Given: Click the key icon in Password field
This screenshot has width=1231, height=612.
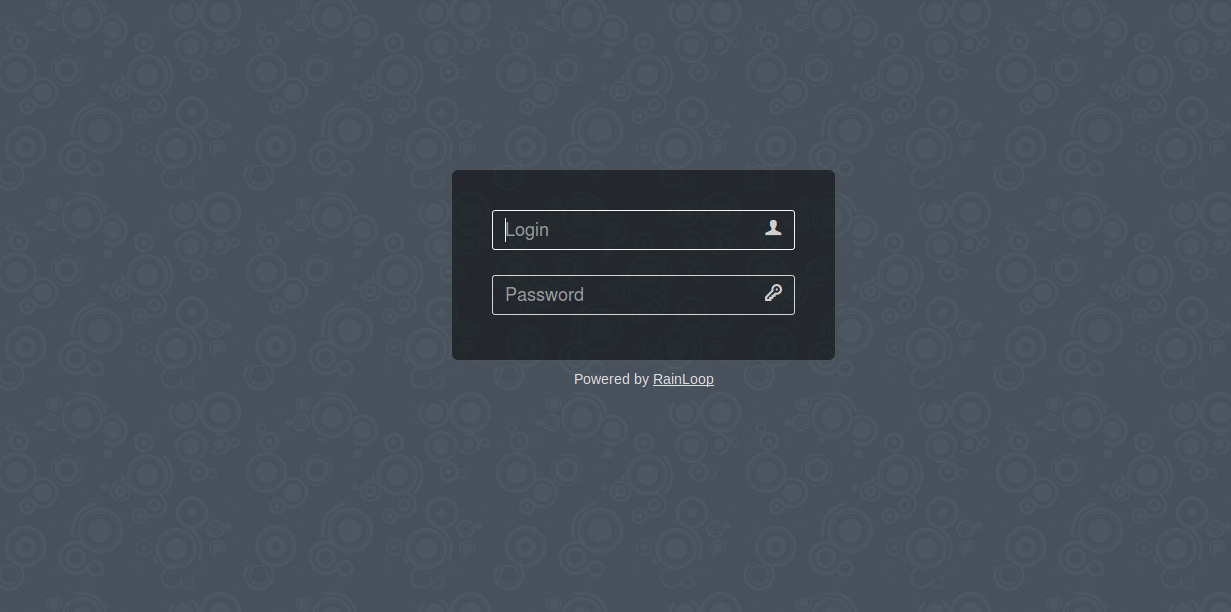Looking at the screenshot, I should [x=773, y=293].
